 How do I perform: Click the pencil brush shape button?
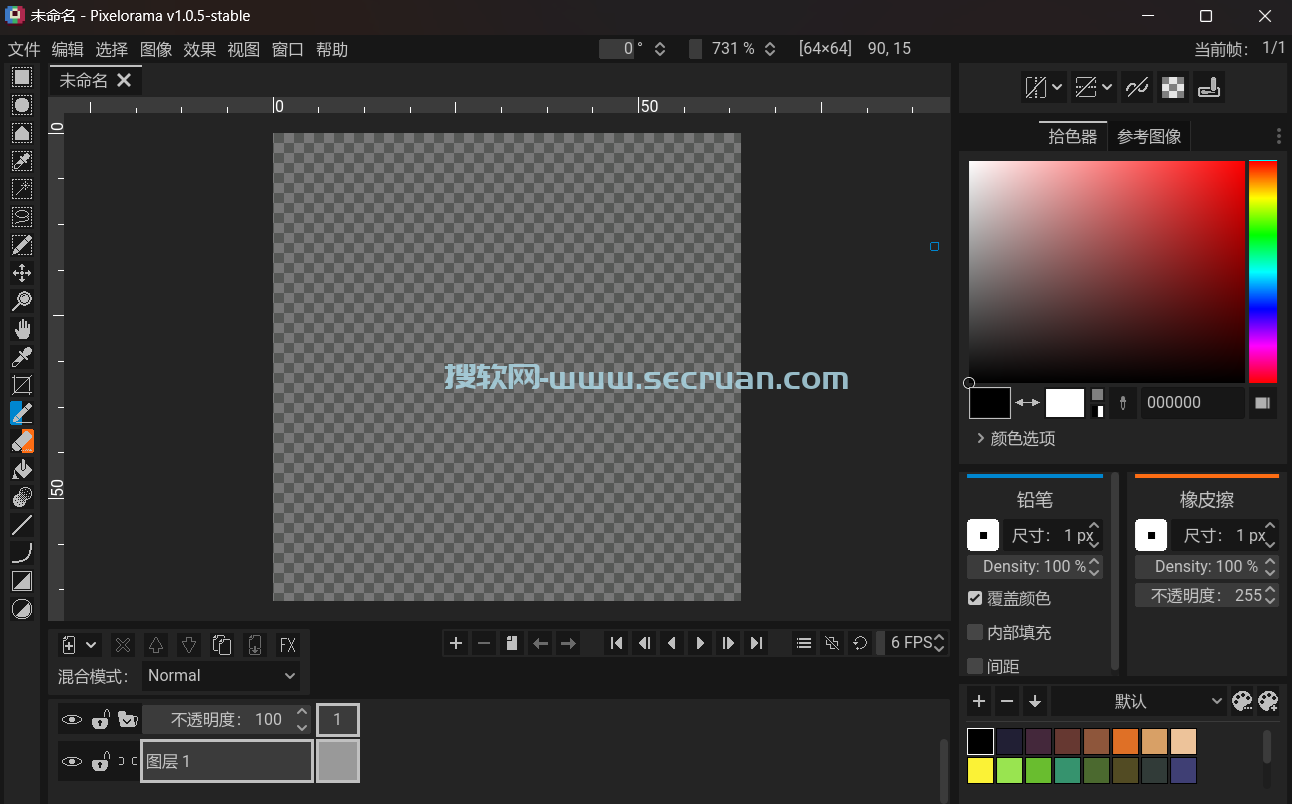coord(983,536)
